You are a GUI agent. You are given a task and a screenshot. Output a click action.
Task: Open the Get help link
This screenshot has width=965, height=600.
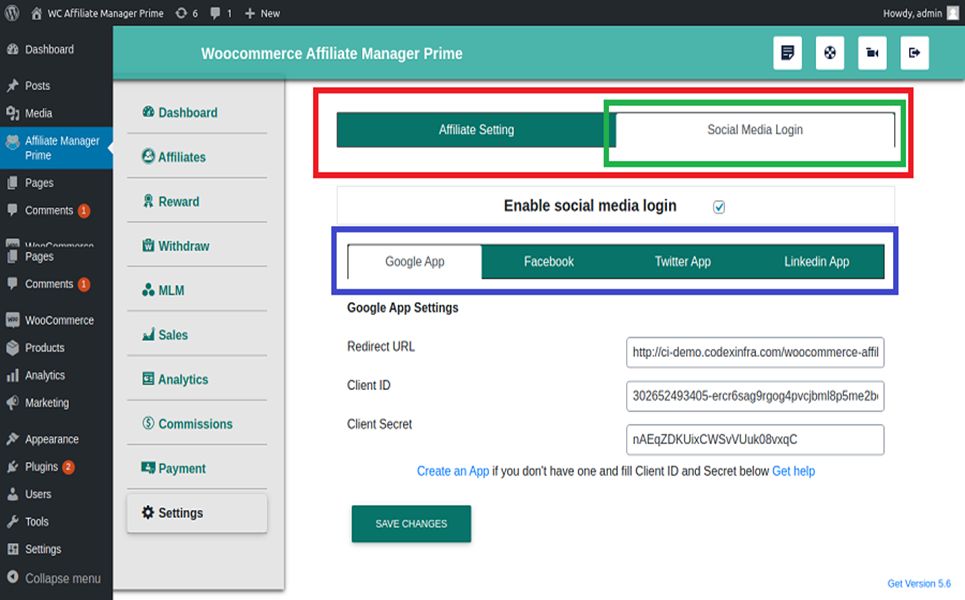pos(794,471)
